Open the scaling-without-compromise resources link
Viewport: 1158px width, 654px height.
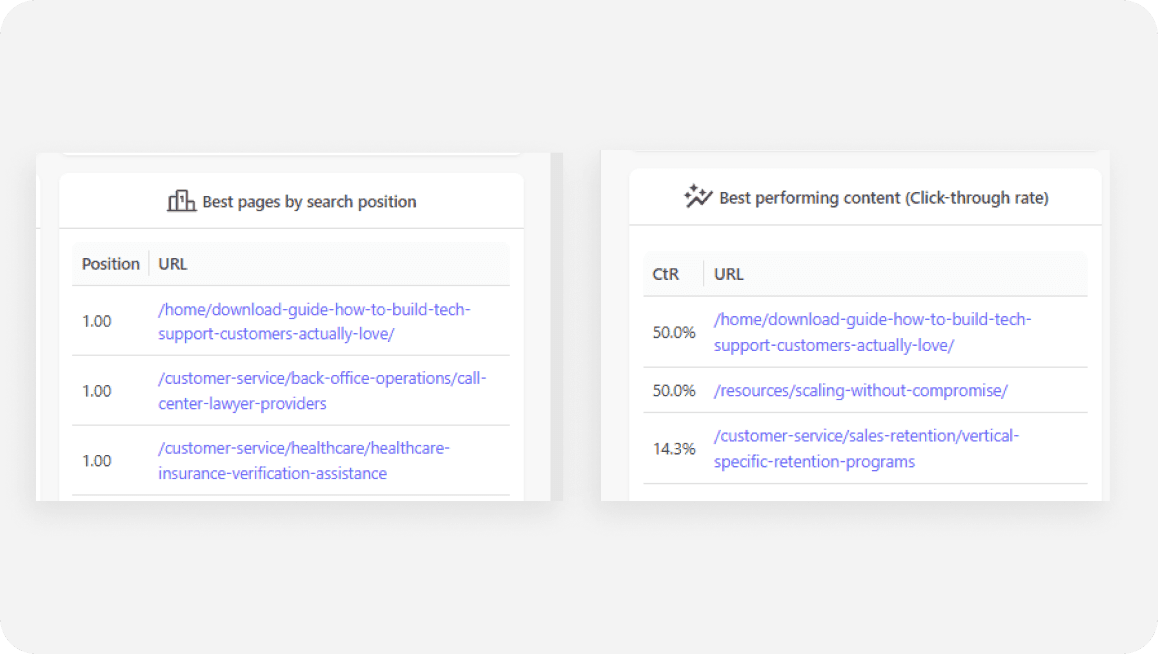click(860, 390)
